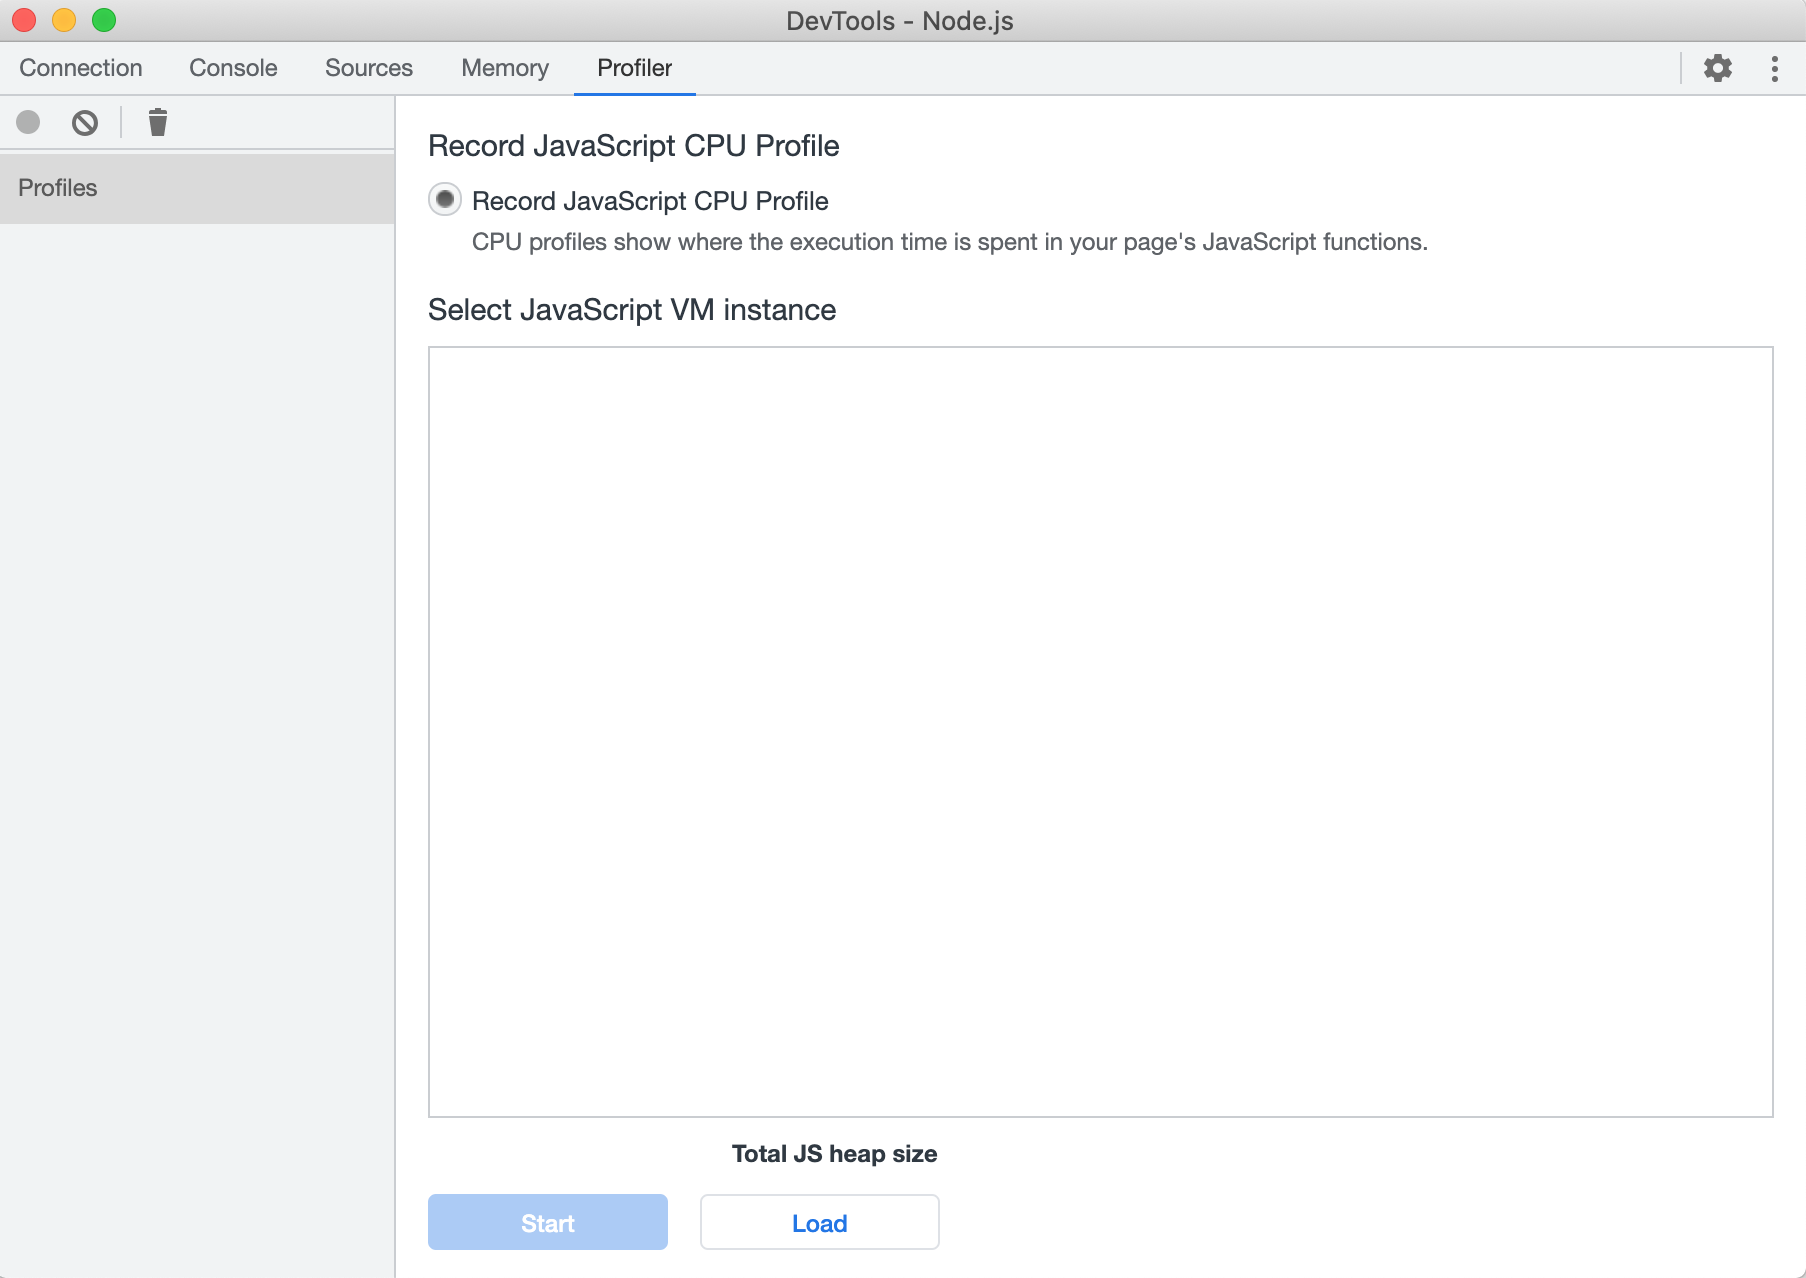Select the Profiles sidebar item

[x=197, y=188]
